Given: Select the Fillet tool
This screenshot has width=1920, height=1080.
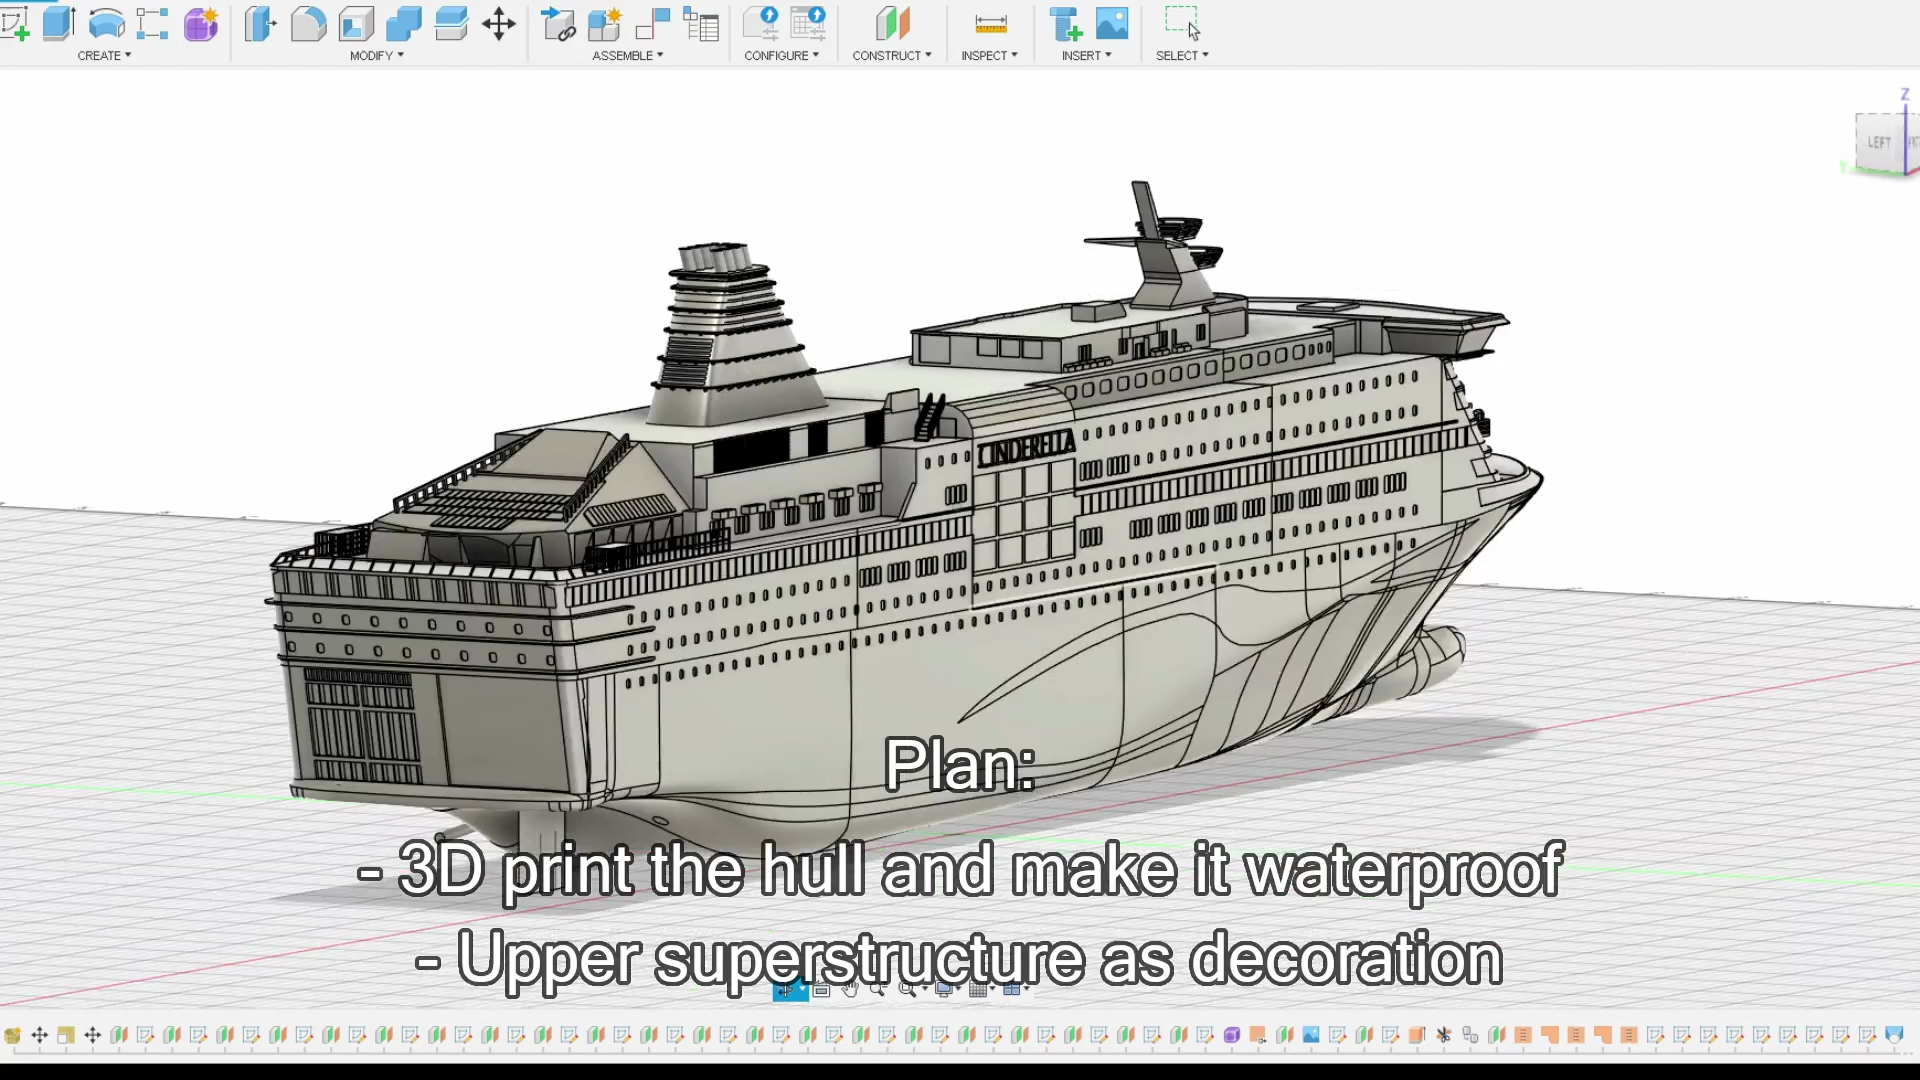Looking at the screenshot, I should tap(308, 24).
